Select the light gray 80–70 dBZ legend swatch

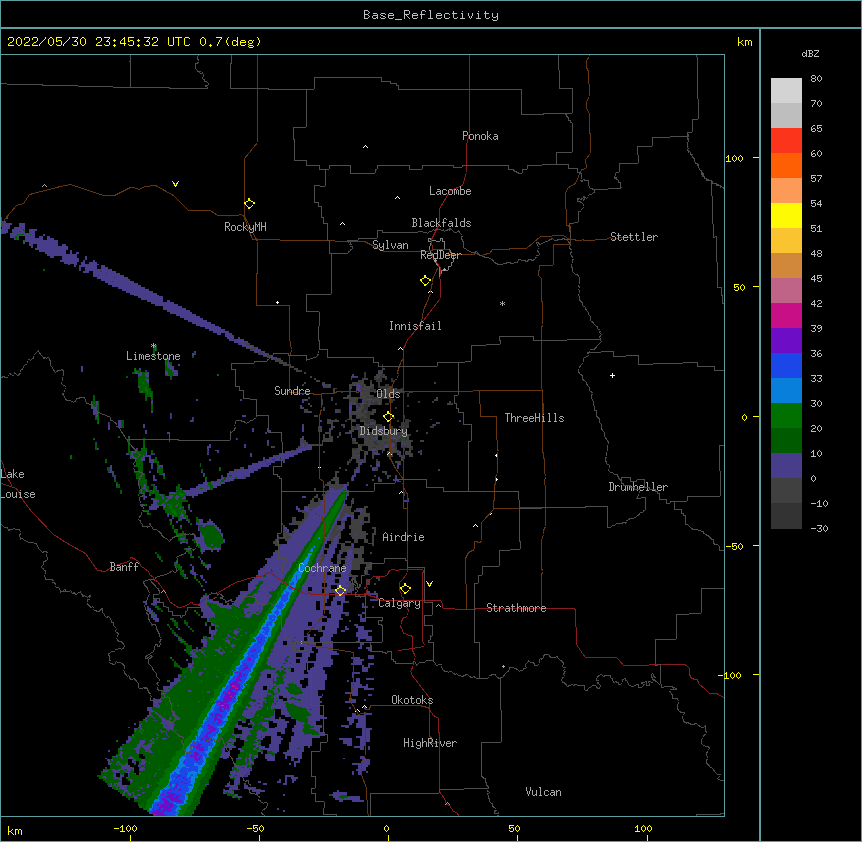[786, 91]
